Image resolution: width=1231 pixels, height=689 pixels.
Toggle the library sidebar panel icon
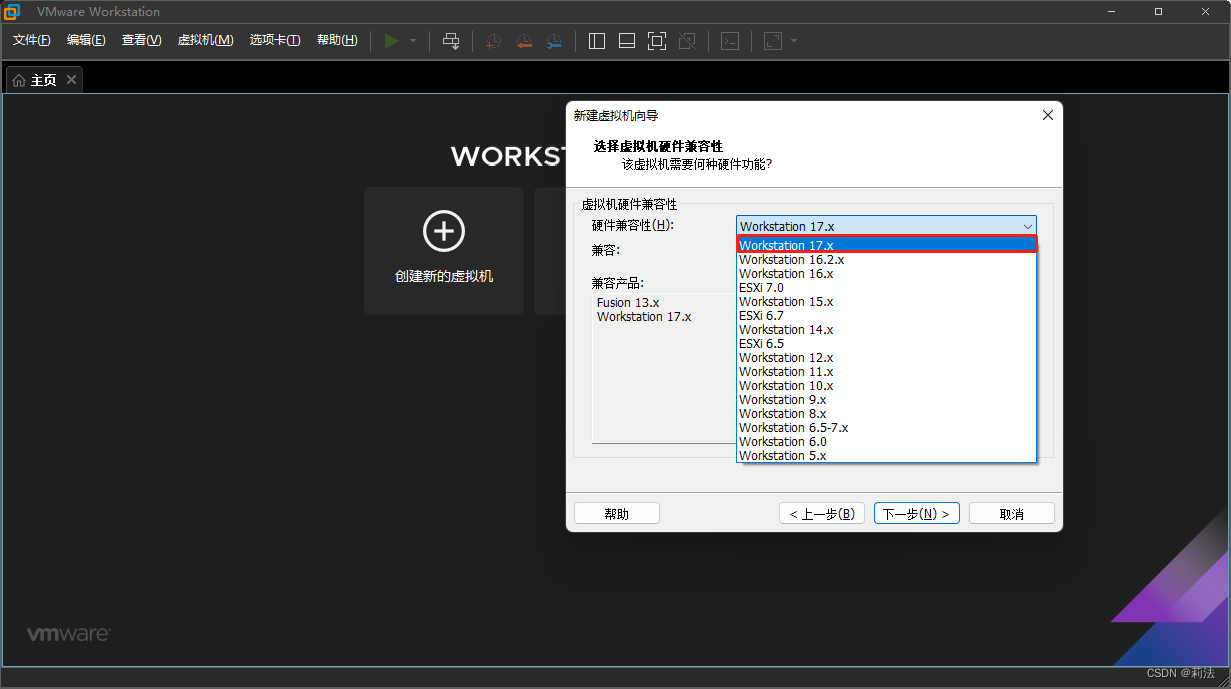coord(597,41)
